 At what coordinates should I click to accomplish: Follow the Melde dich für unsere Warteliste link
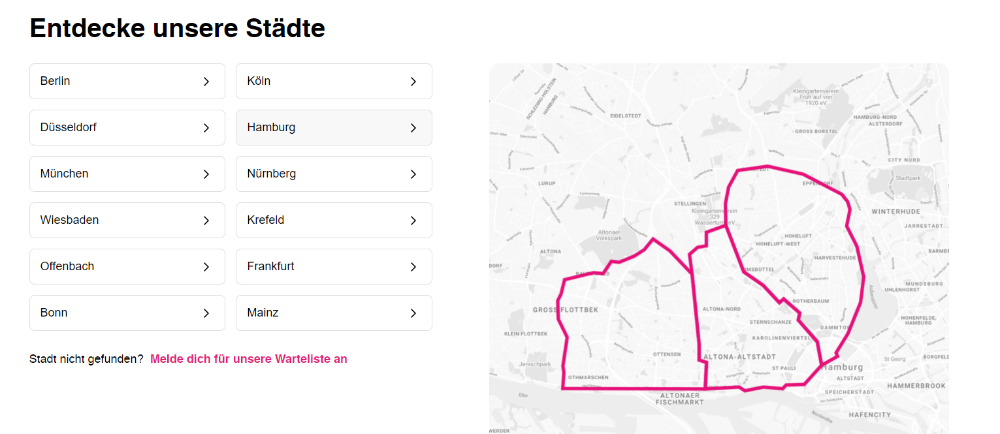coord(249,359)
